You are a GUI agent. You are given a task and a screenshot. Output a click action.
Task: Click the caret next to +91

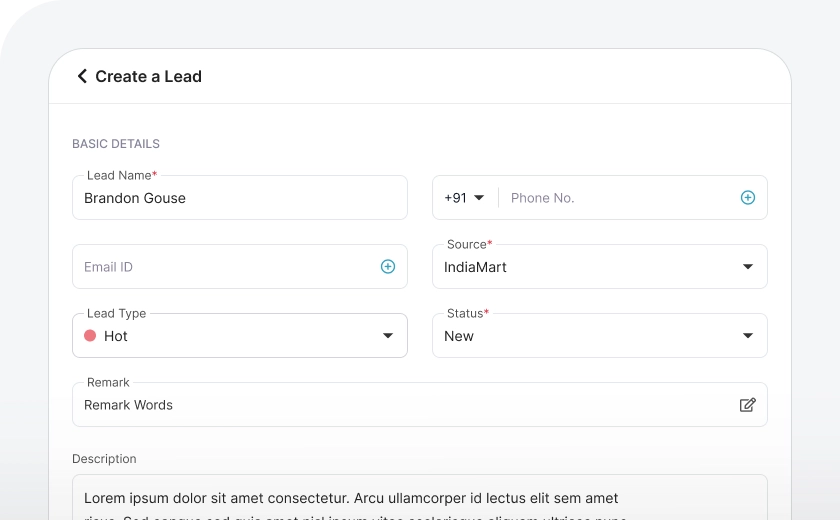(479, 198)
